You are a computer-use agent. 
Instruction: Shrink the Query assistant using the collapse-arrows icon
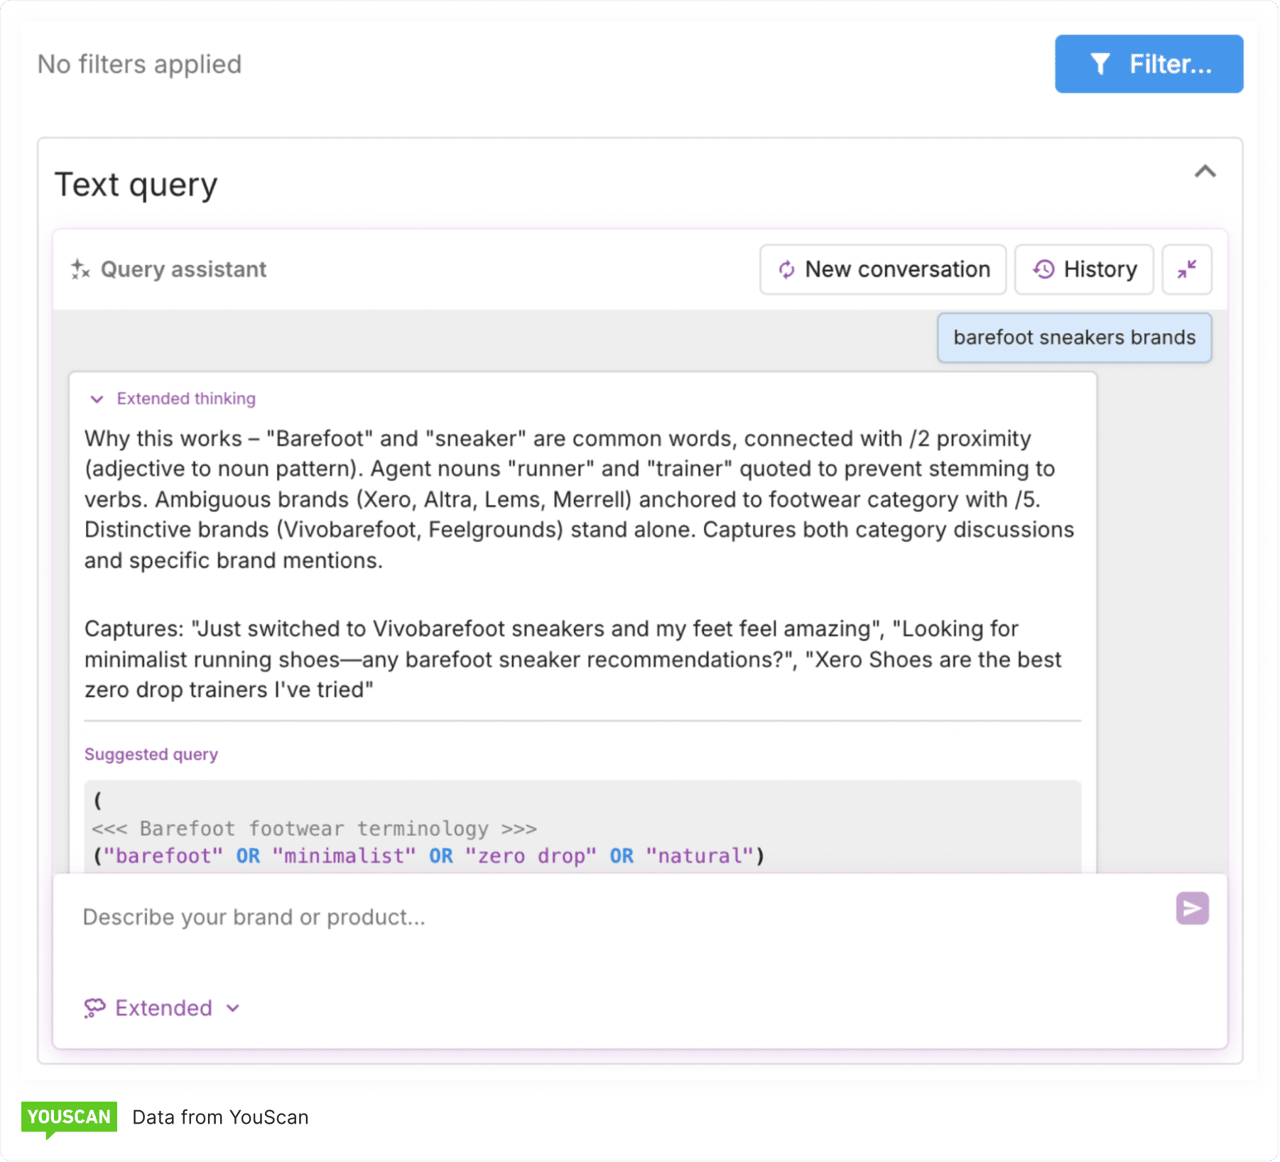[x=1187, y=269]
